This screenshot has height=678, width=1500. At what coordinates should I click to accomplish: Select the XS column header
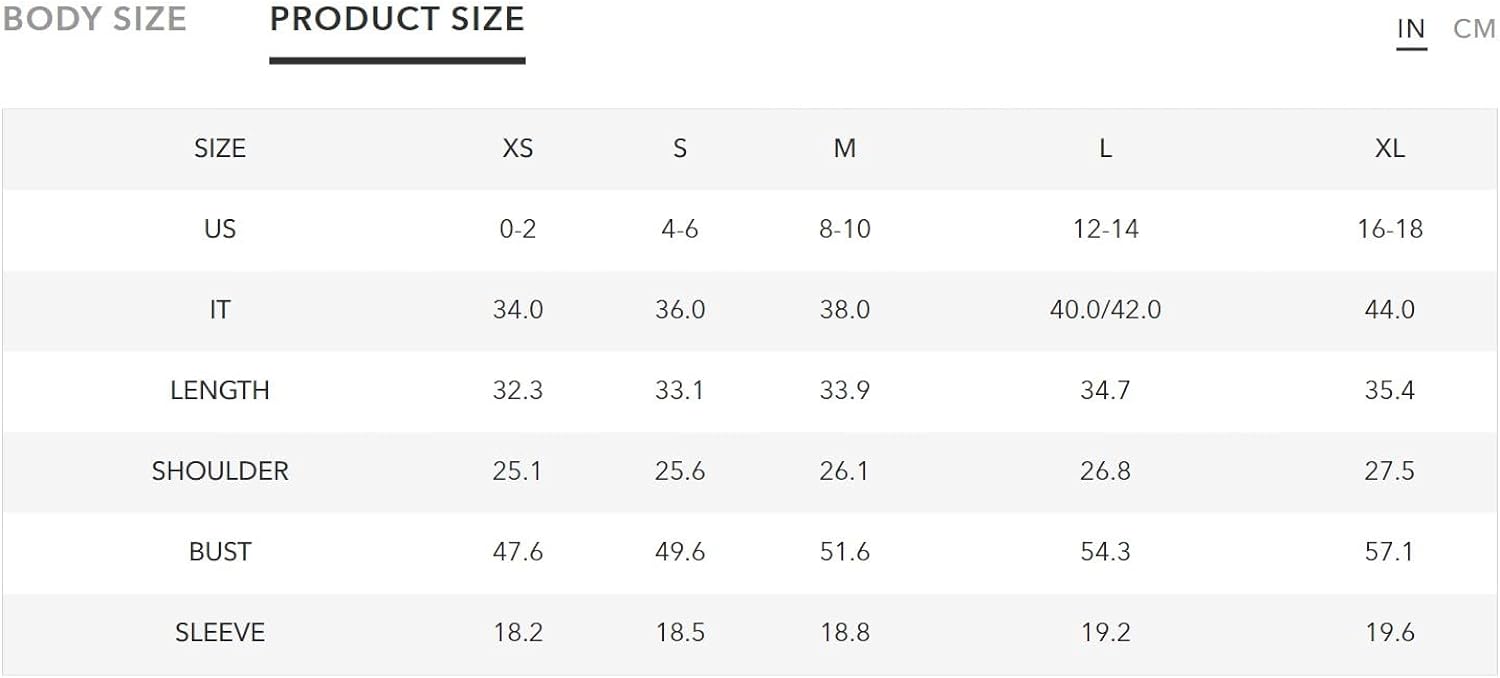[x=517, y=148]
